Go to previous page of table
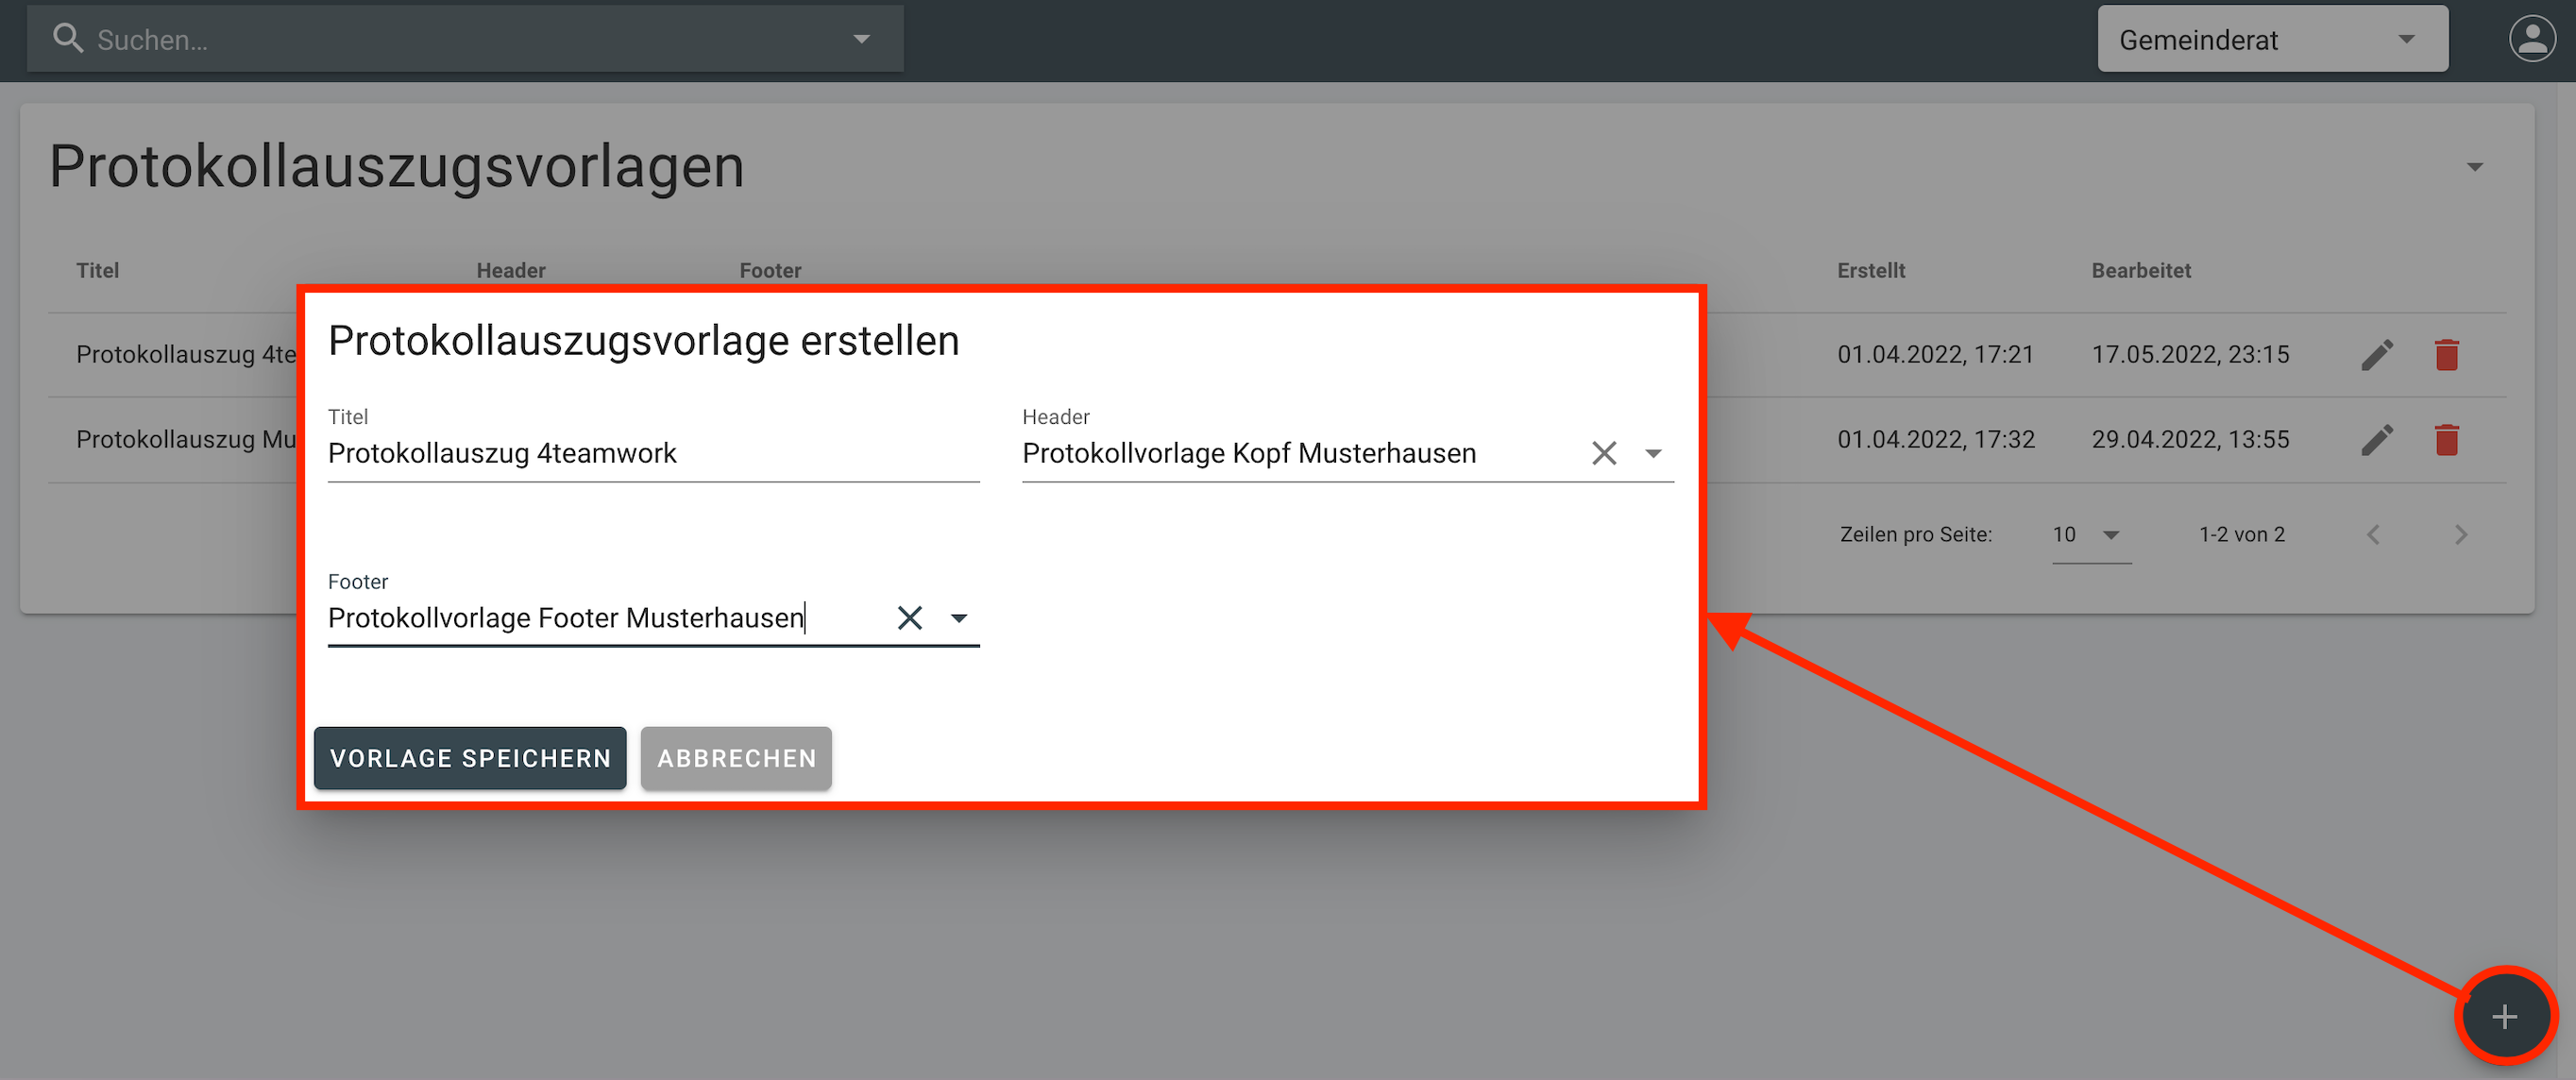 pos(2373,535)
